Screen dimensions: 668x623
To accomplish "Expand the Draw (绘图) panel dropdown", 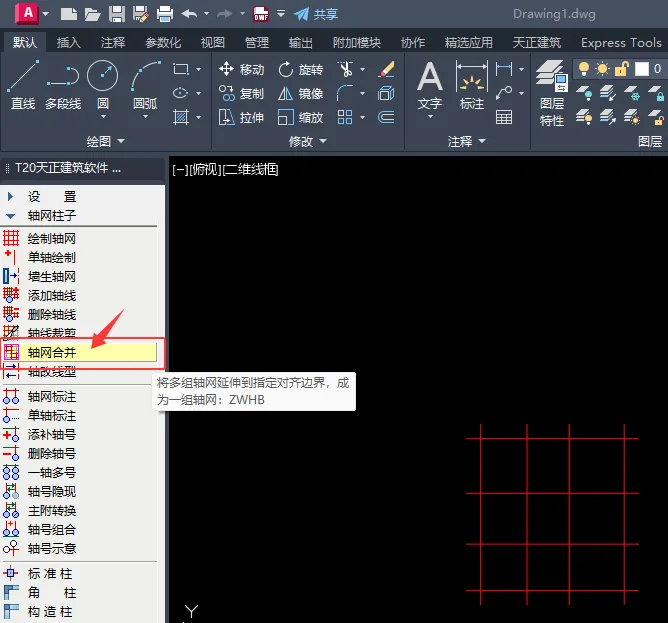I will 106,141.
